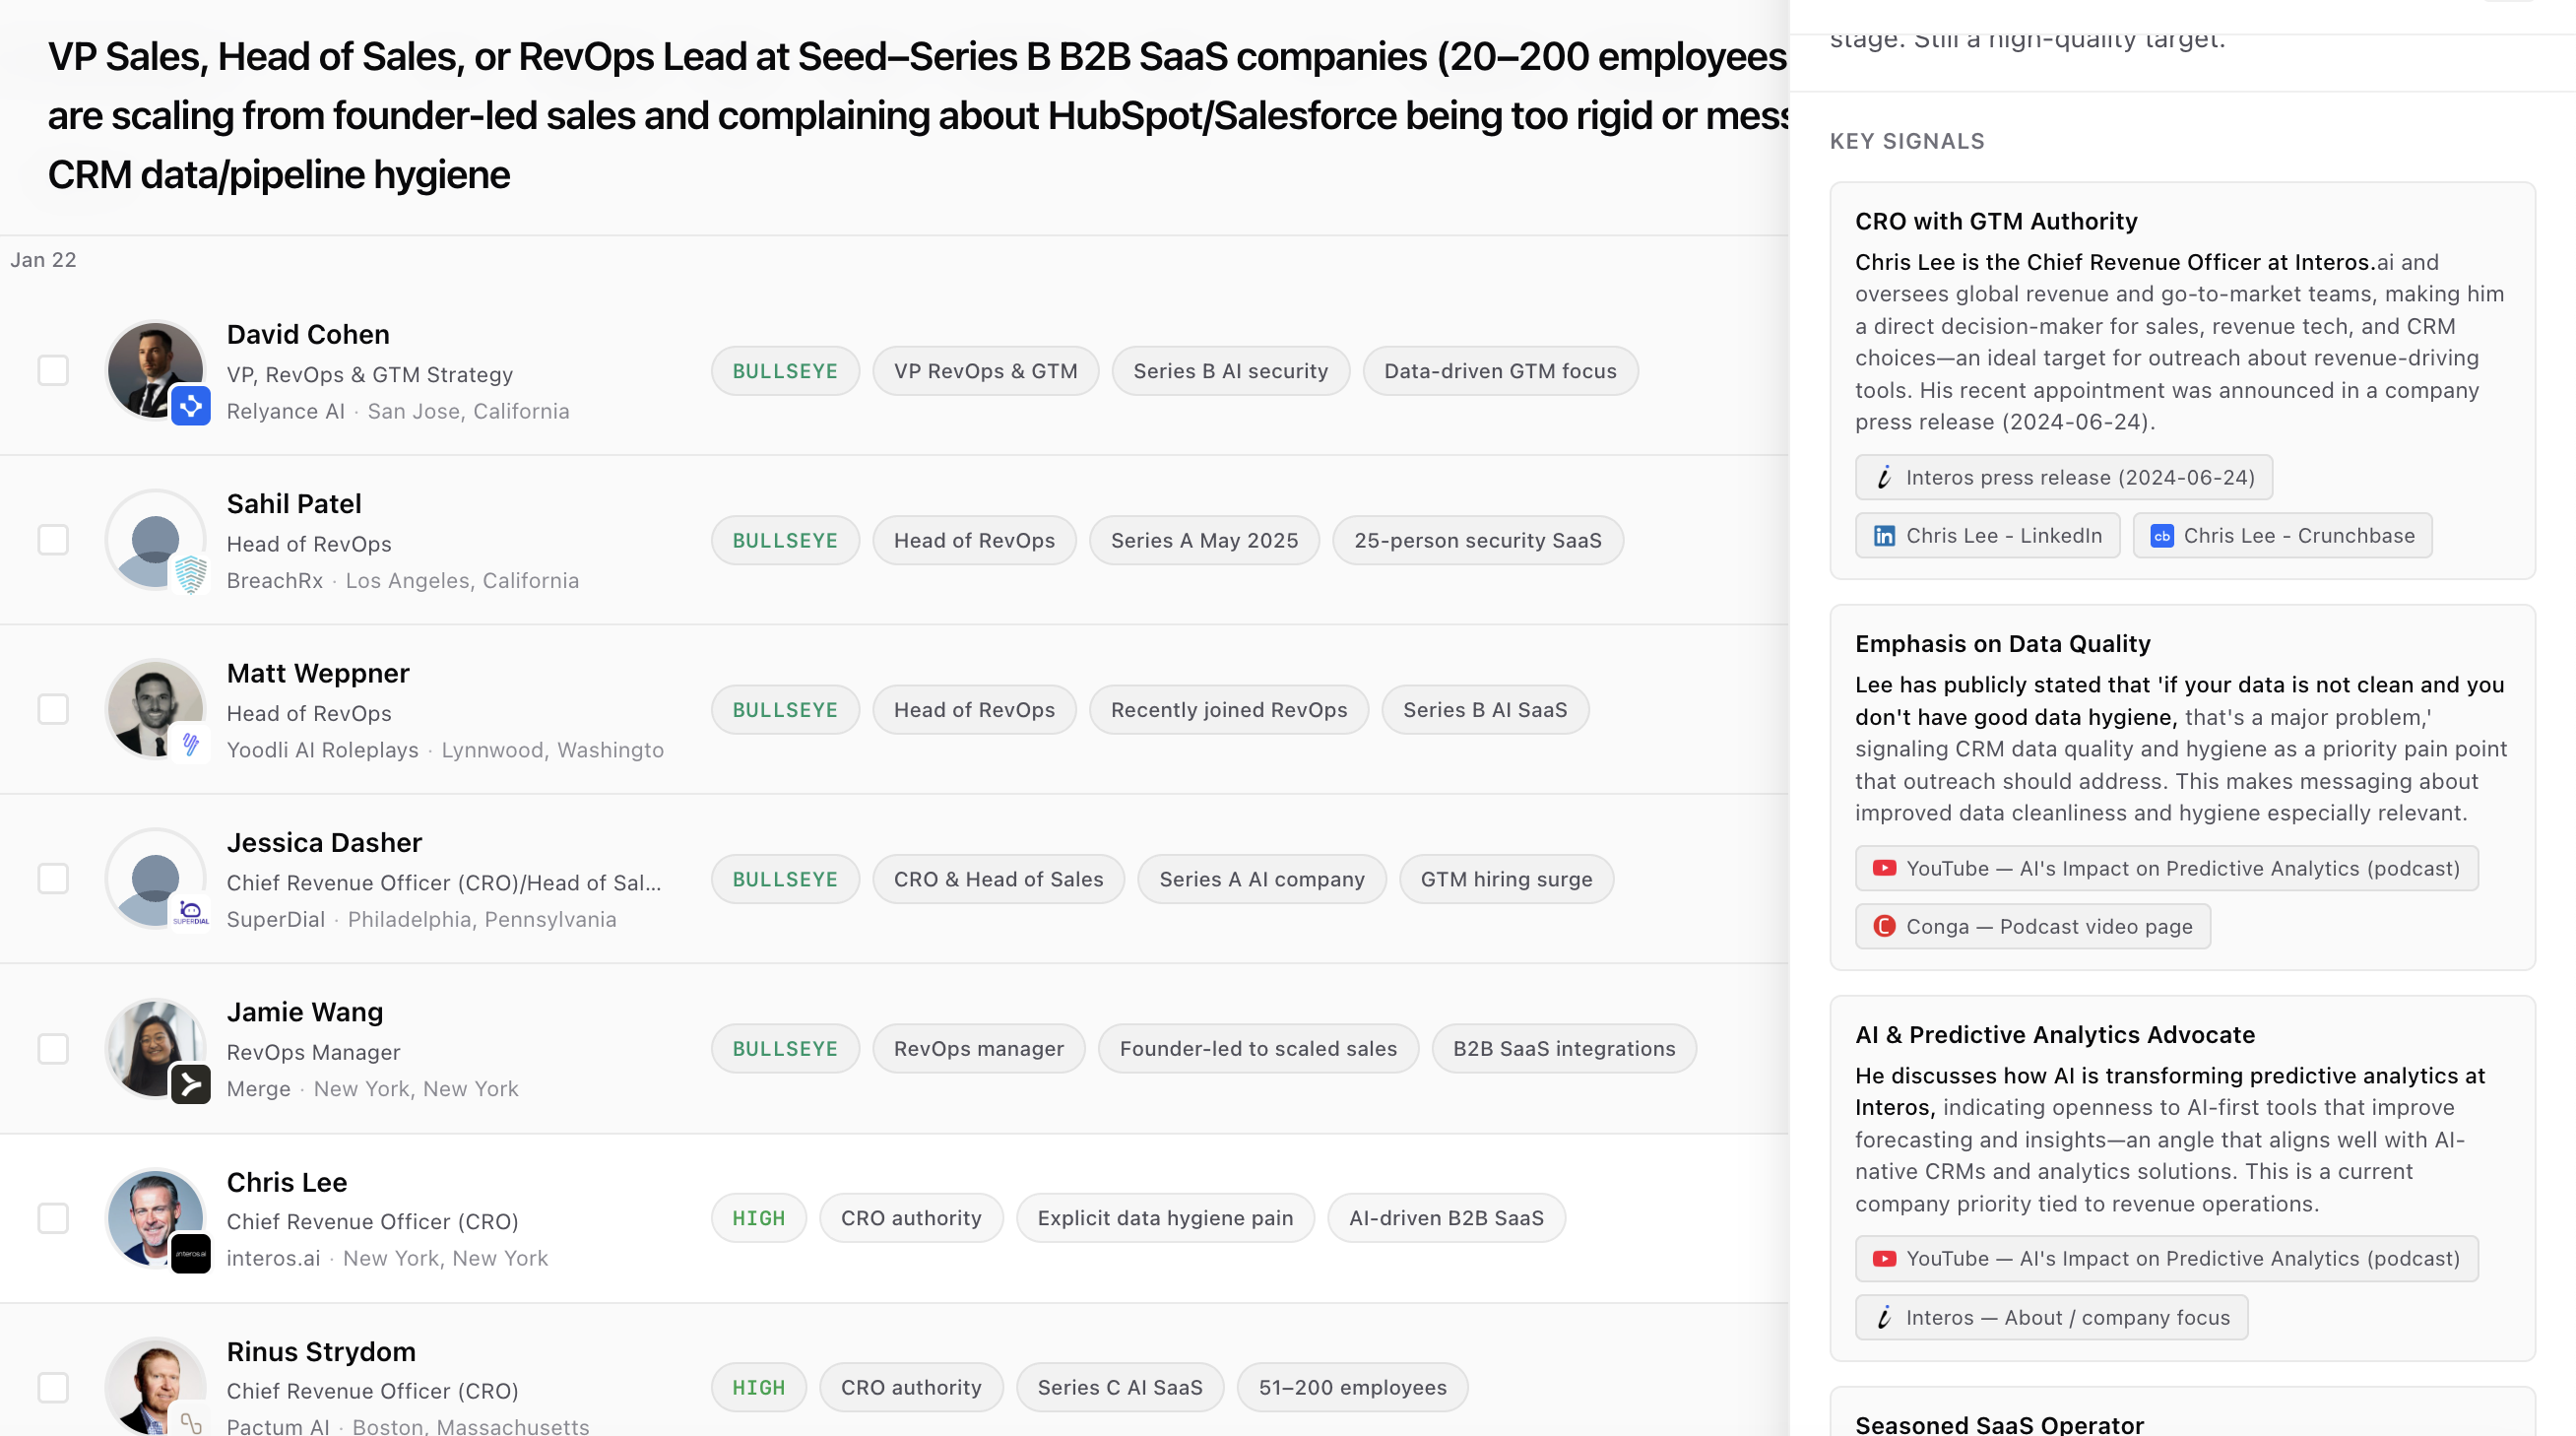The image size is (2576, 1436).
Task: Click the Interos icon on About / company focus source
Action: pos(1884,1318)
